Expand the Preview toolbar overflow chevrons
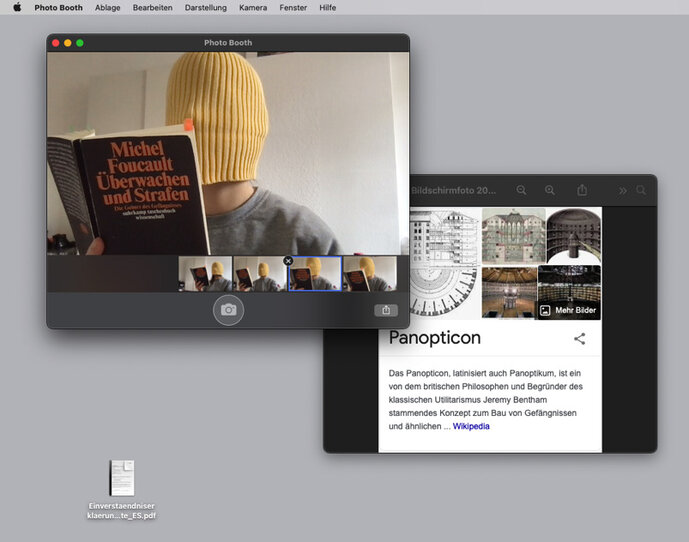Viewport: 689px width, 542px height. pyautogui.click(x=622, y=190)
